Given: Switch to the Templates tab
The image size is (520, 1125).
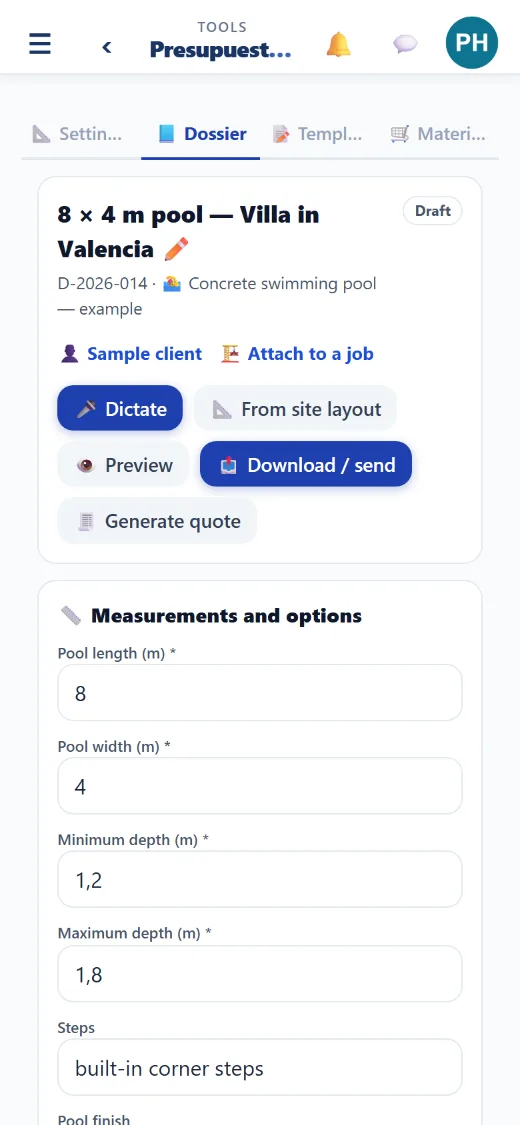Looking at the screenshot, I should (x=318, y=133).
